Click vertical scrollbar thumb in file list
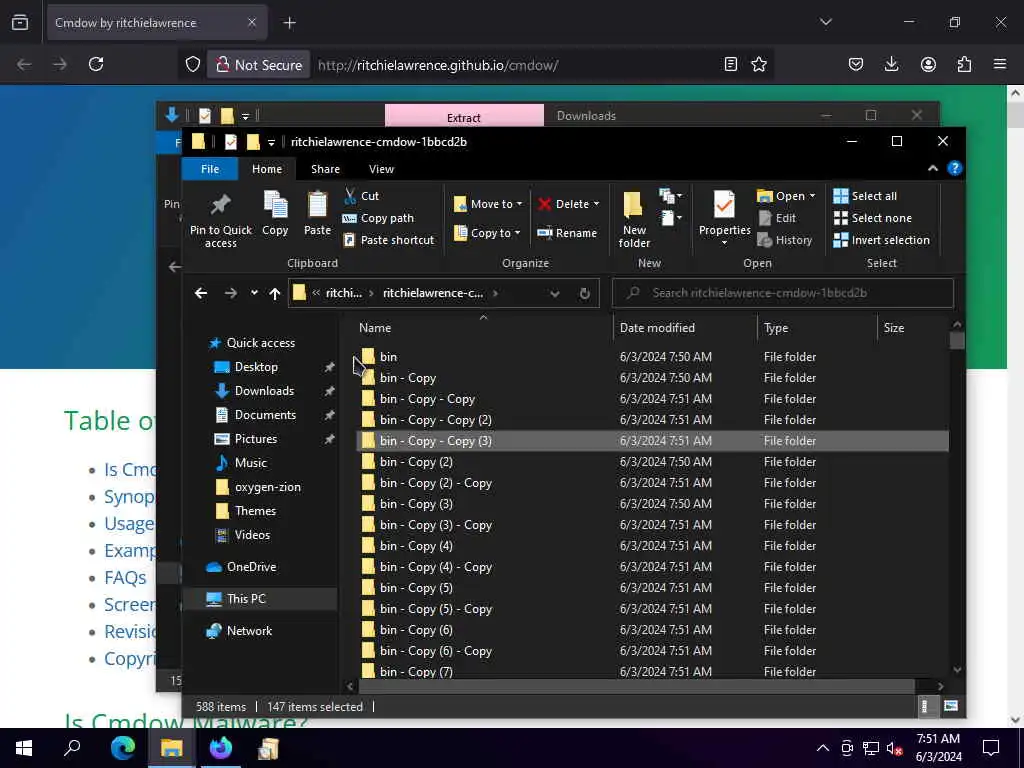 click(x=957, y=340)
